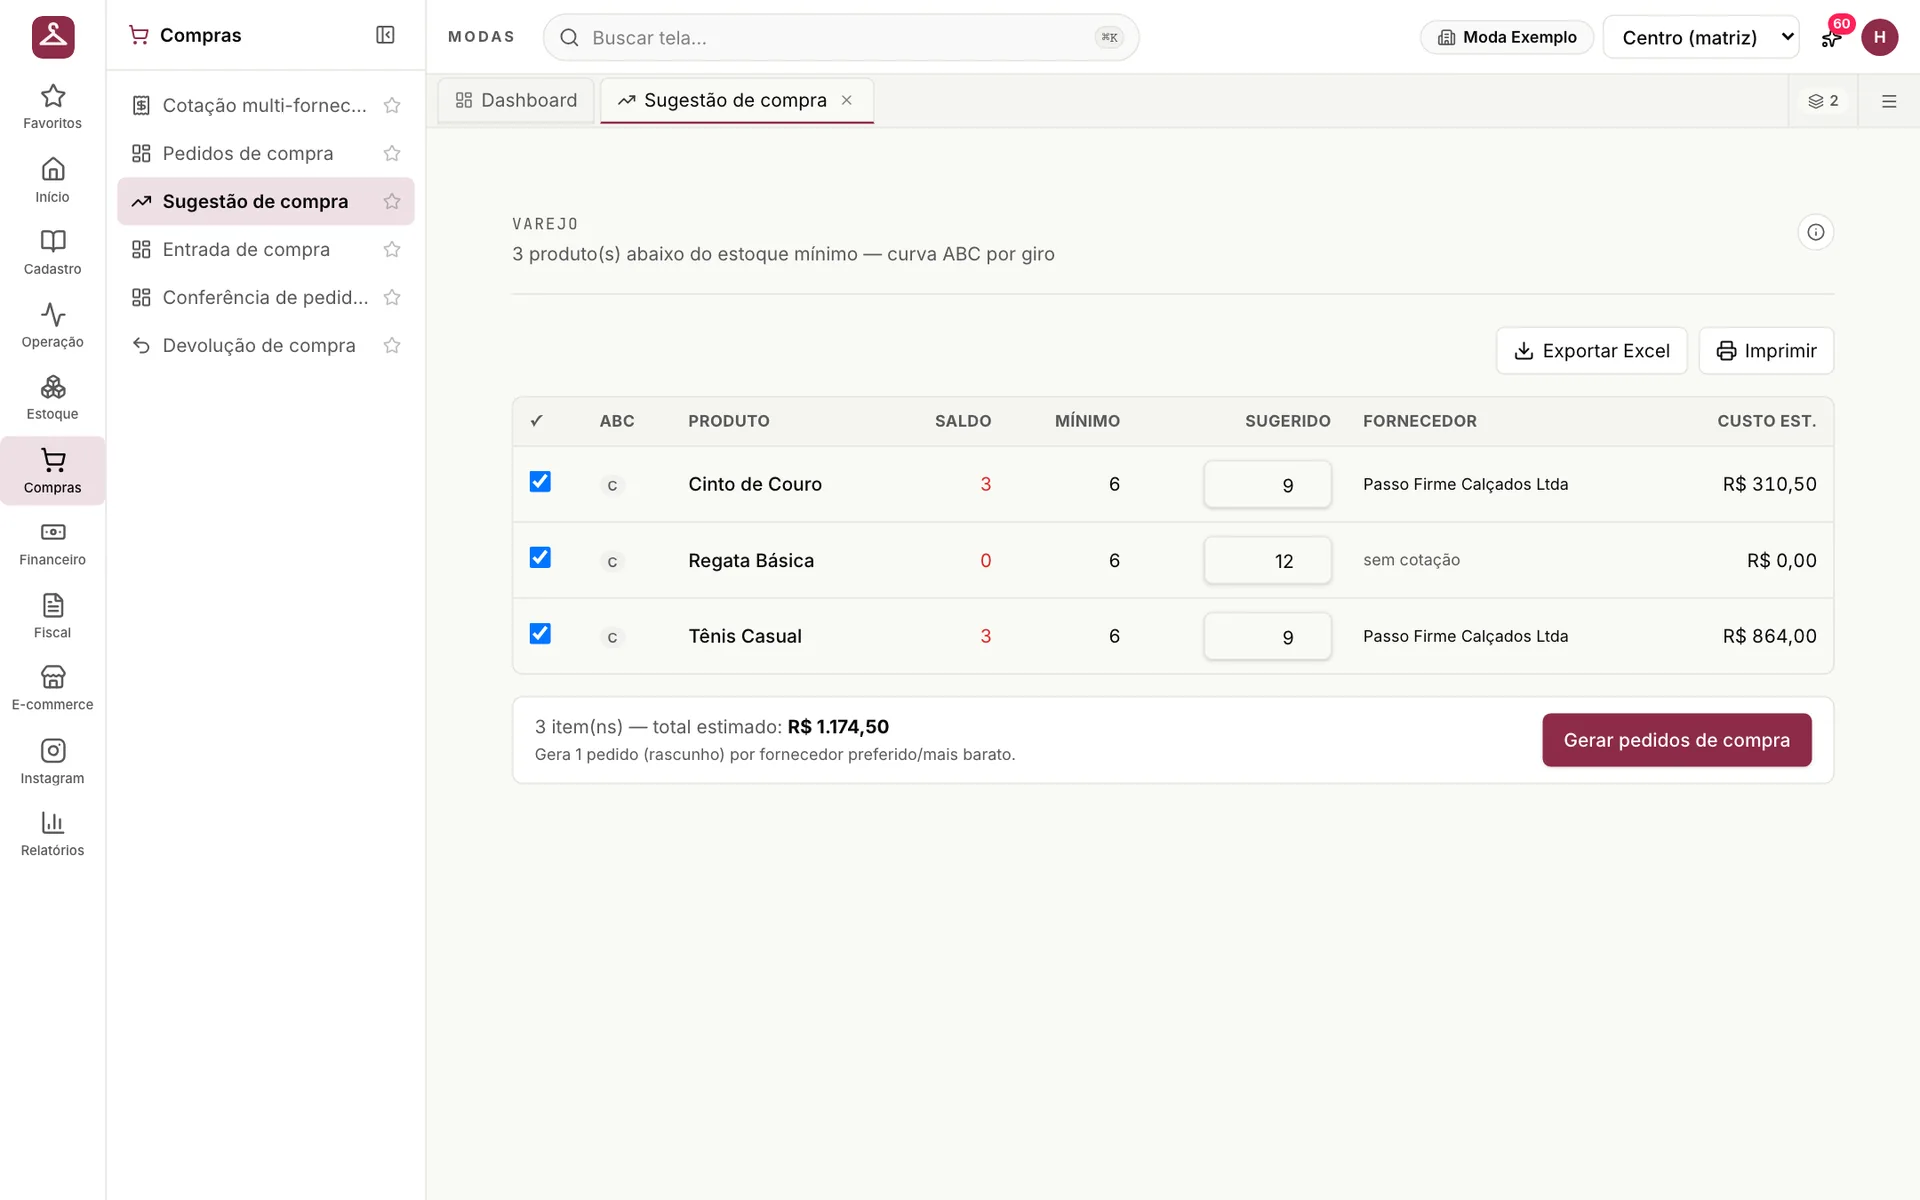Favorite Cotação multi-fornecedor with its star
The image size is (1920, 1200).
(392, 105)
